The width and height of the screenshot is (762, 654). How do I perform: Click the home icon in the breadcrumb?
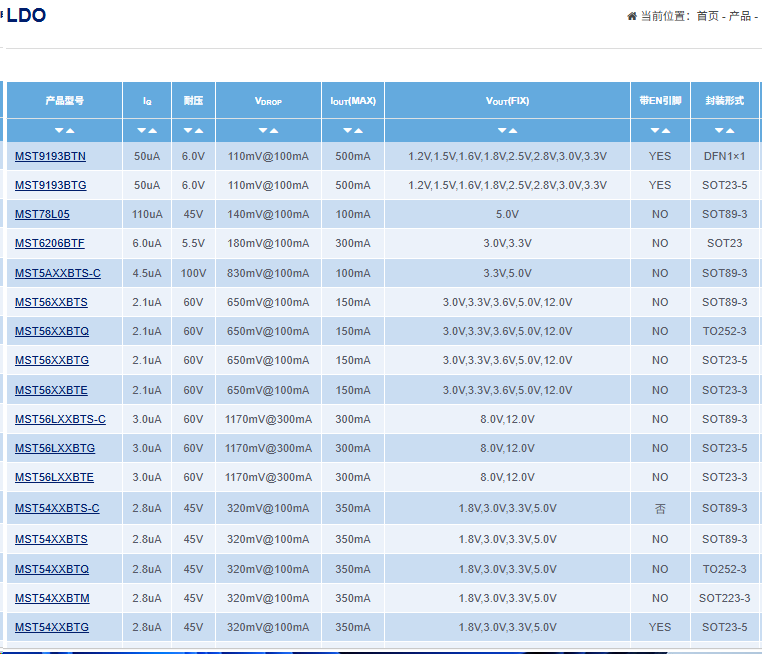tap(632, 16)
